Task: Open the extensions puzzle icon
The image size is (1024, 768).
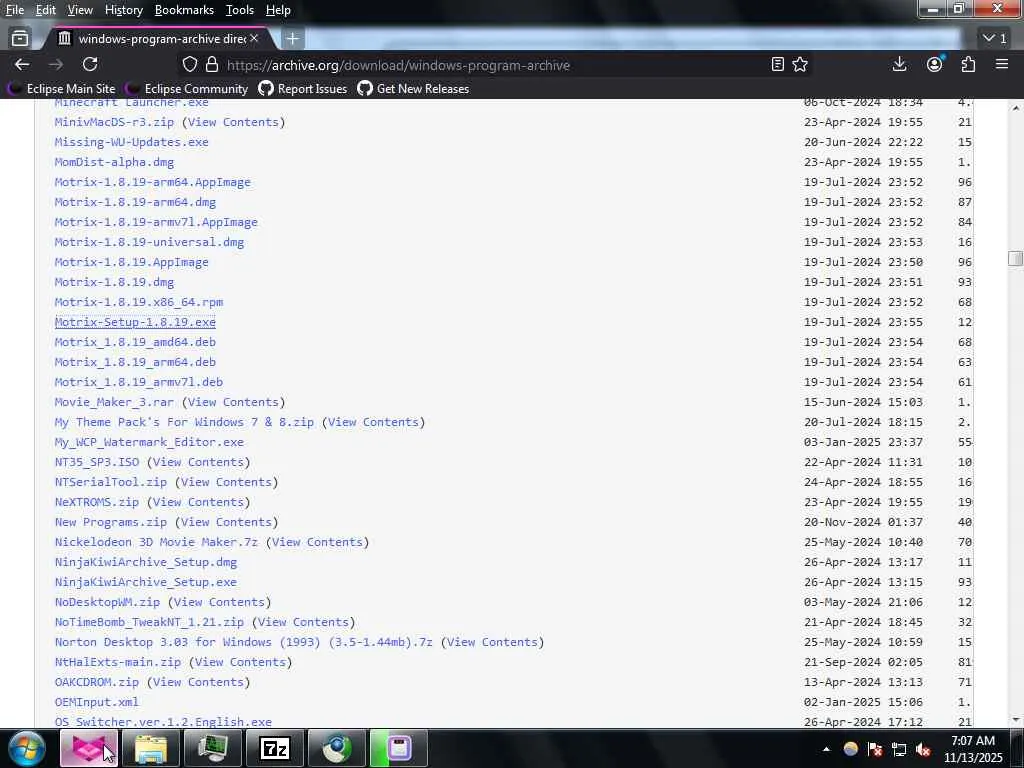Action: point(968,64)
